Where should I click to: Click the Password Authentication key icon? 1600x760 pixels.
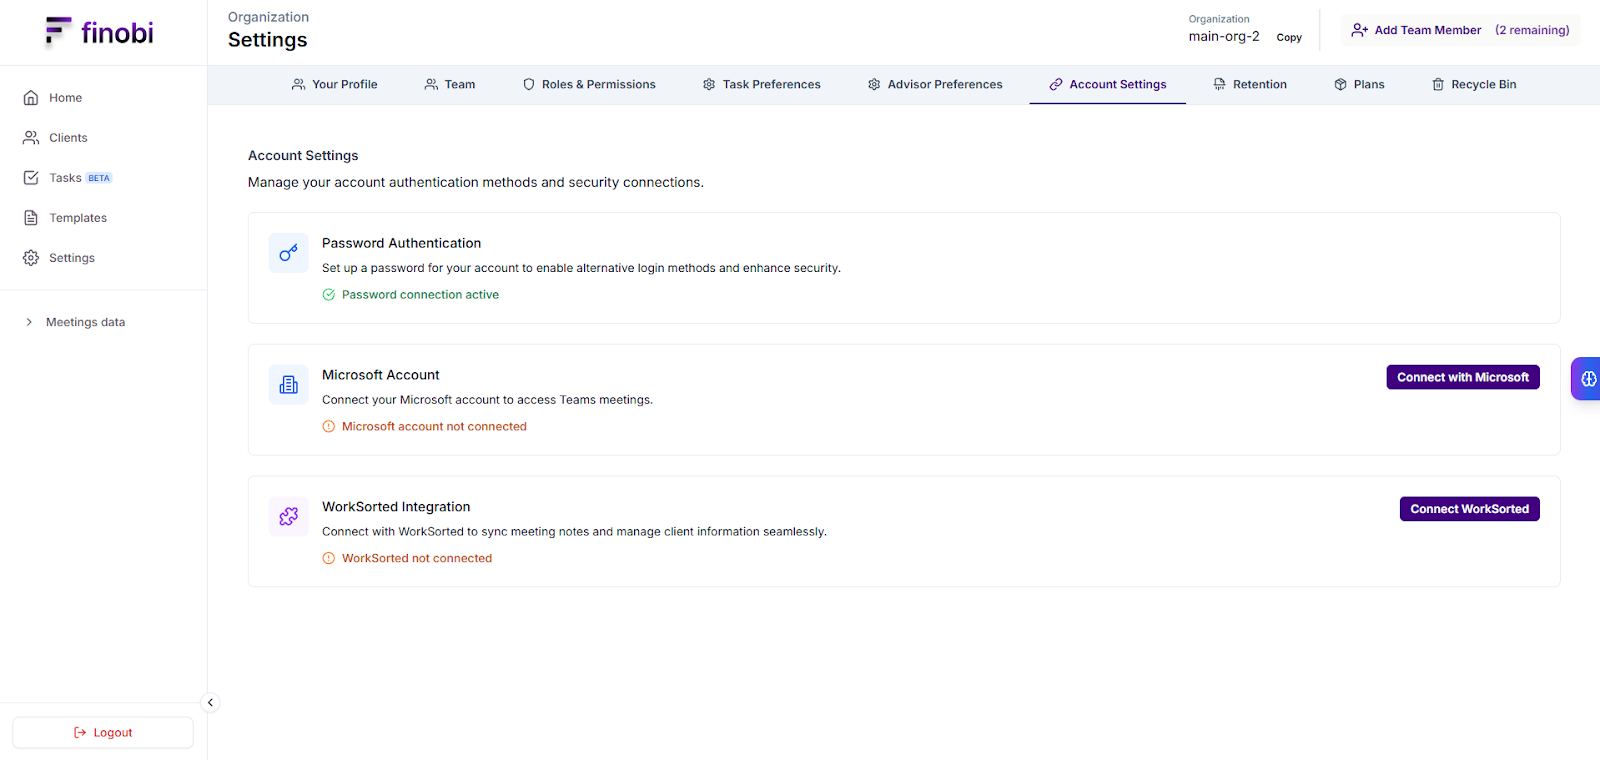coord(289,253)
